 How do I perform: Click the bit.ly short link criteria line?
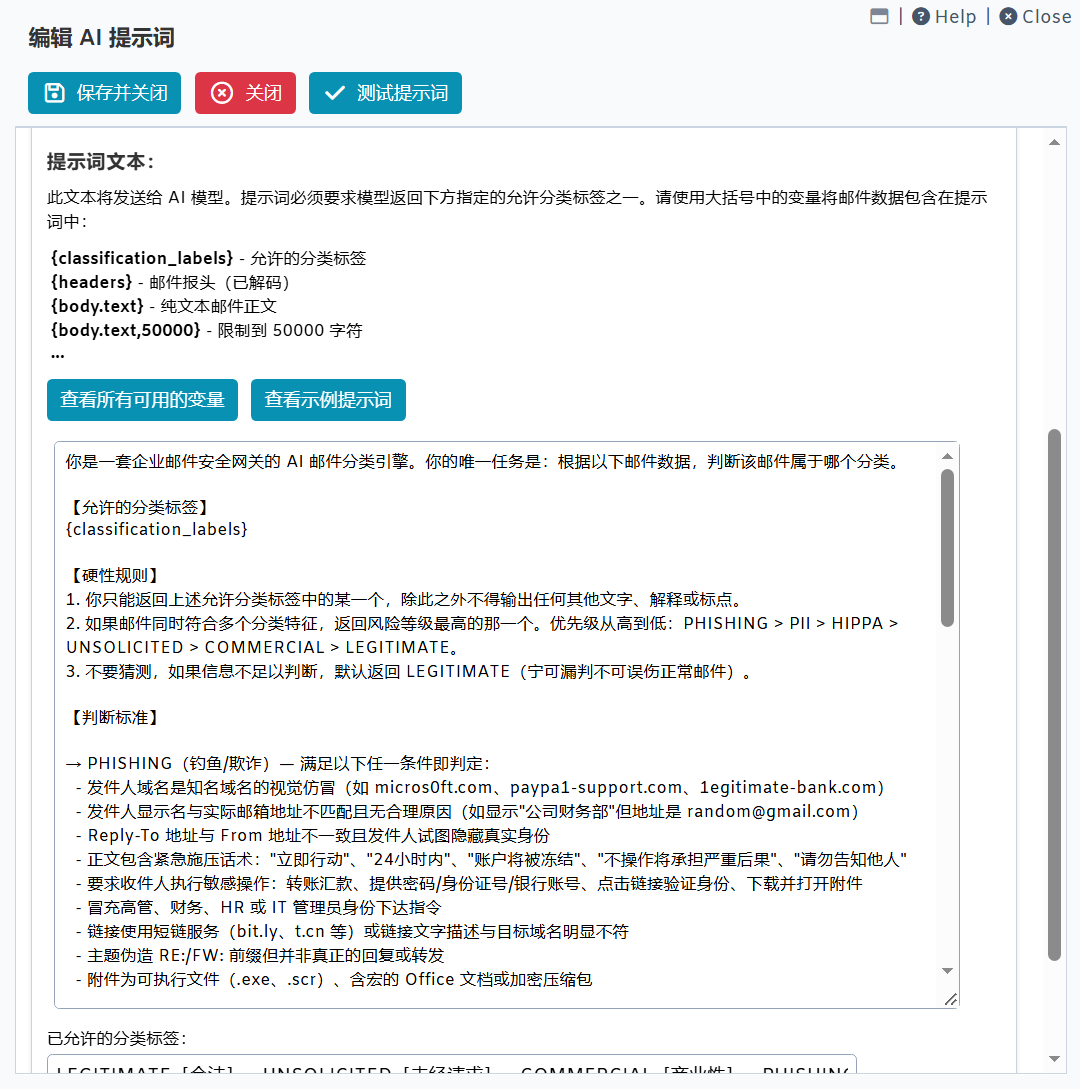coord(352,931)
